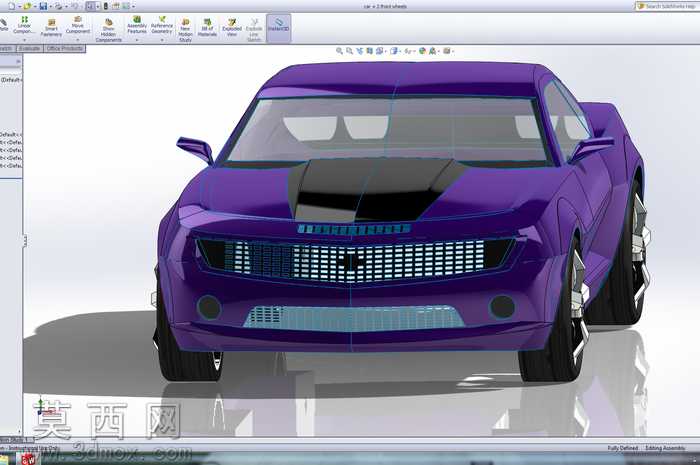Click Previous View icon in view toolbar
The width and height of the screenshot is (700, 465).
point(360,51)
